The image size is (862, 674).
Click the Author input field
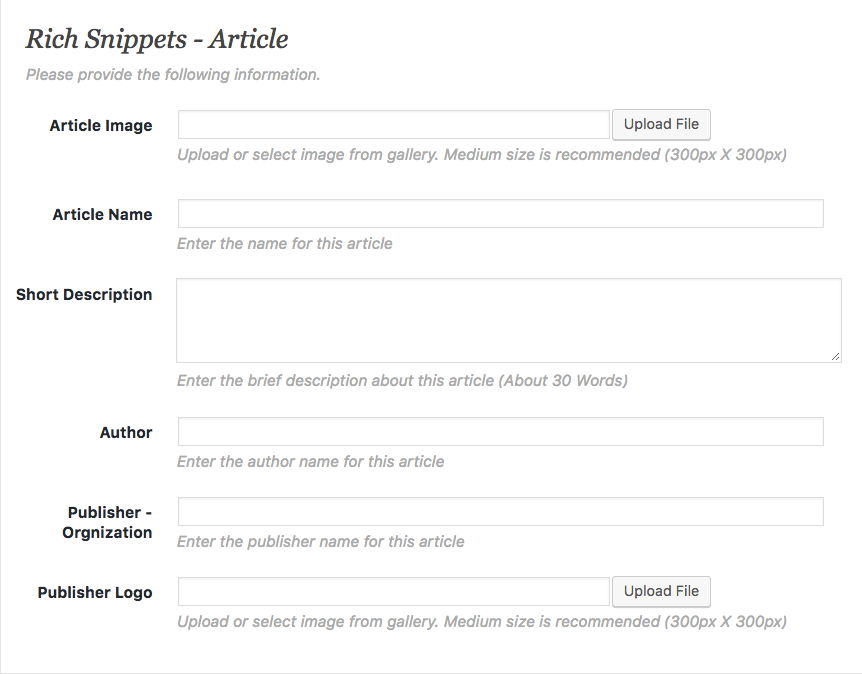point(498,431)
